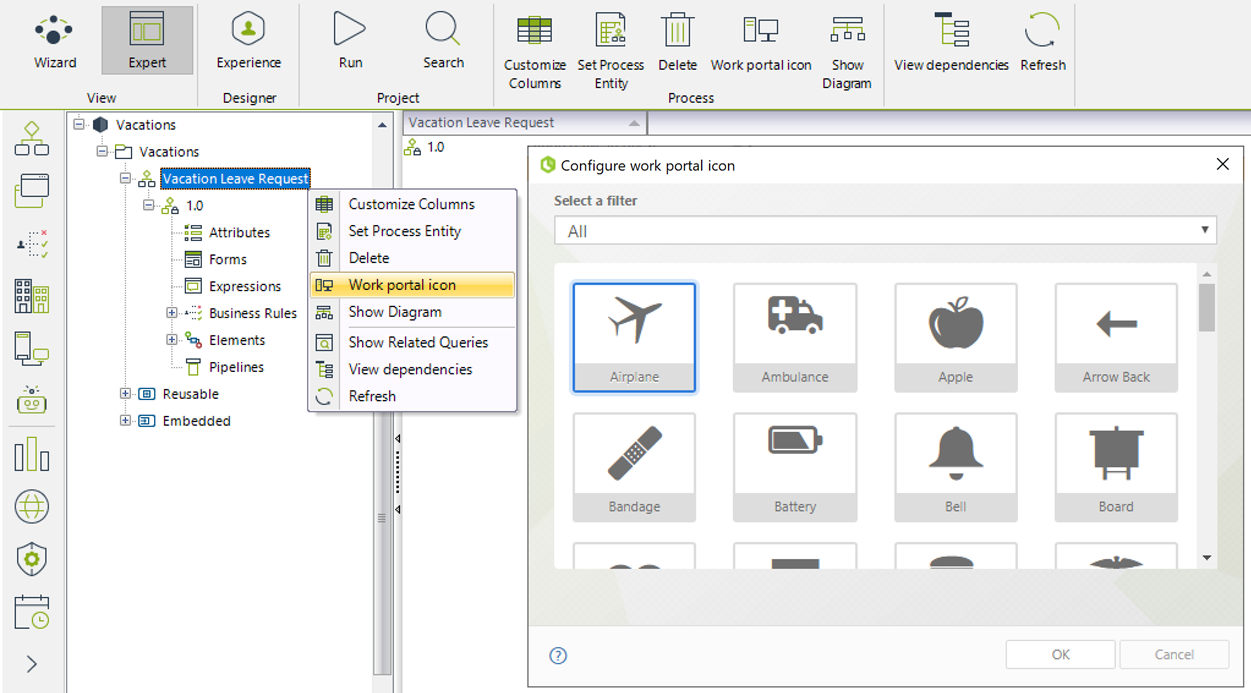Click the icon list scrollbar down arrow
1251x693 pixels.
[x=1207, y=558]
